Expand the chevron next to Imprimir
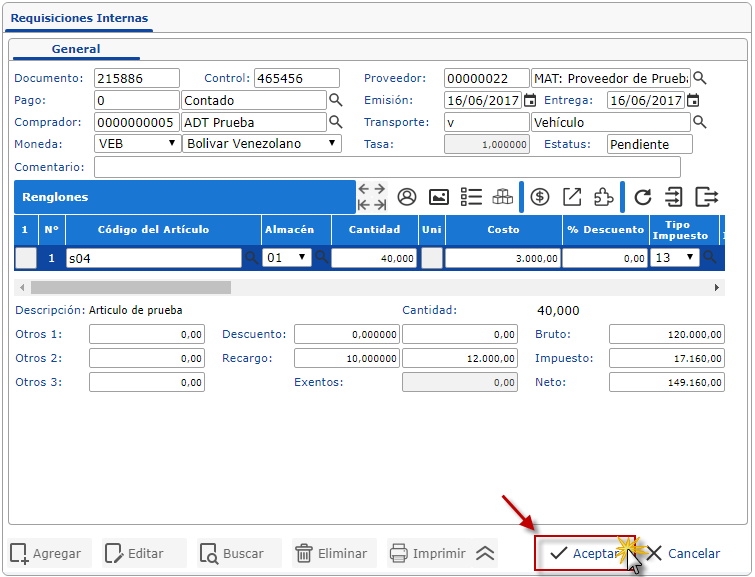The image size is (755, 577). coord(485,553)
